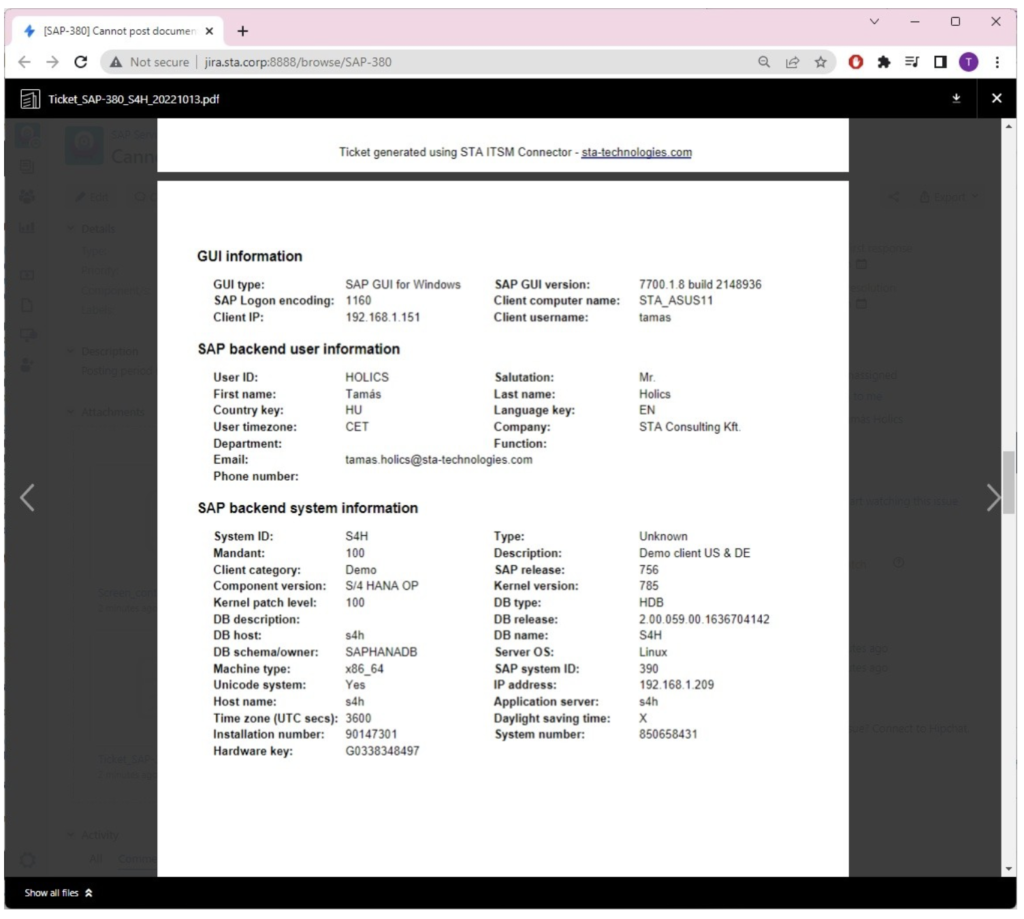Click SAP backend system information heading
The width and height of the screenshot is (1024, 919).
click(308, 508)
